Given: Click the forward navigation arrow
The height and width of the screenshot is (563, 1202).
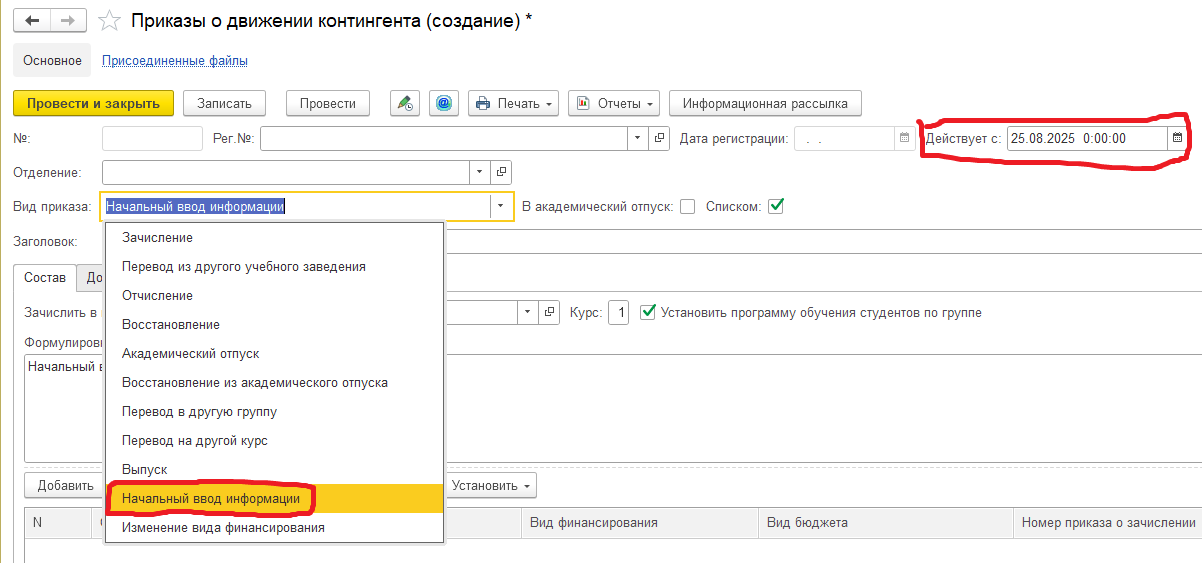Looking at the screenshot, I should coord(68,21).
